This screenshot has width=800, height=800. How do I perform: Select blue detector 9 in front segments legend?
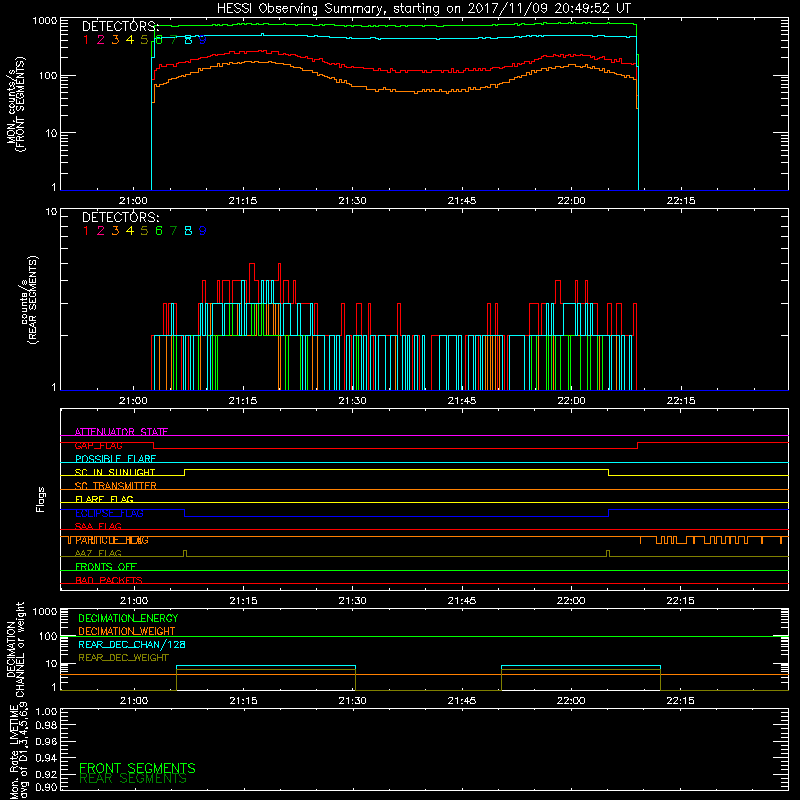click(203, 40)
